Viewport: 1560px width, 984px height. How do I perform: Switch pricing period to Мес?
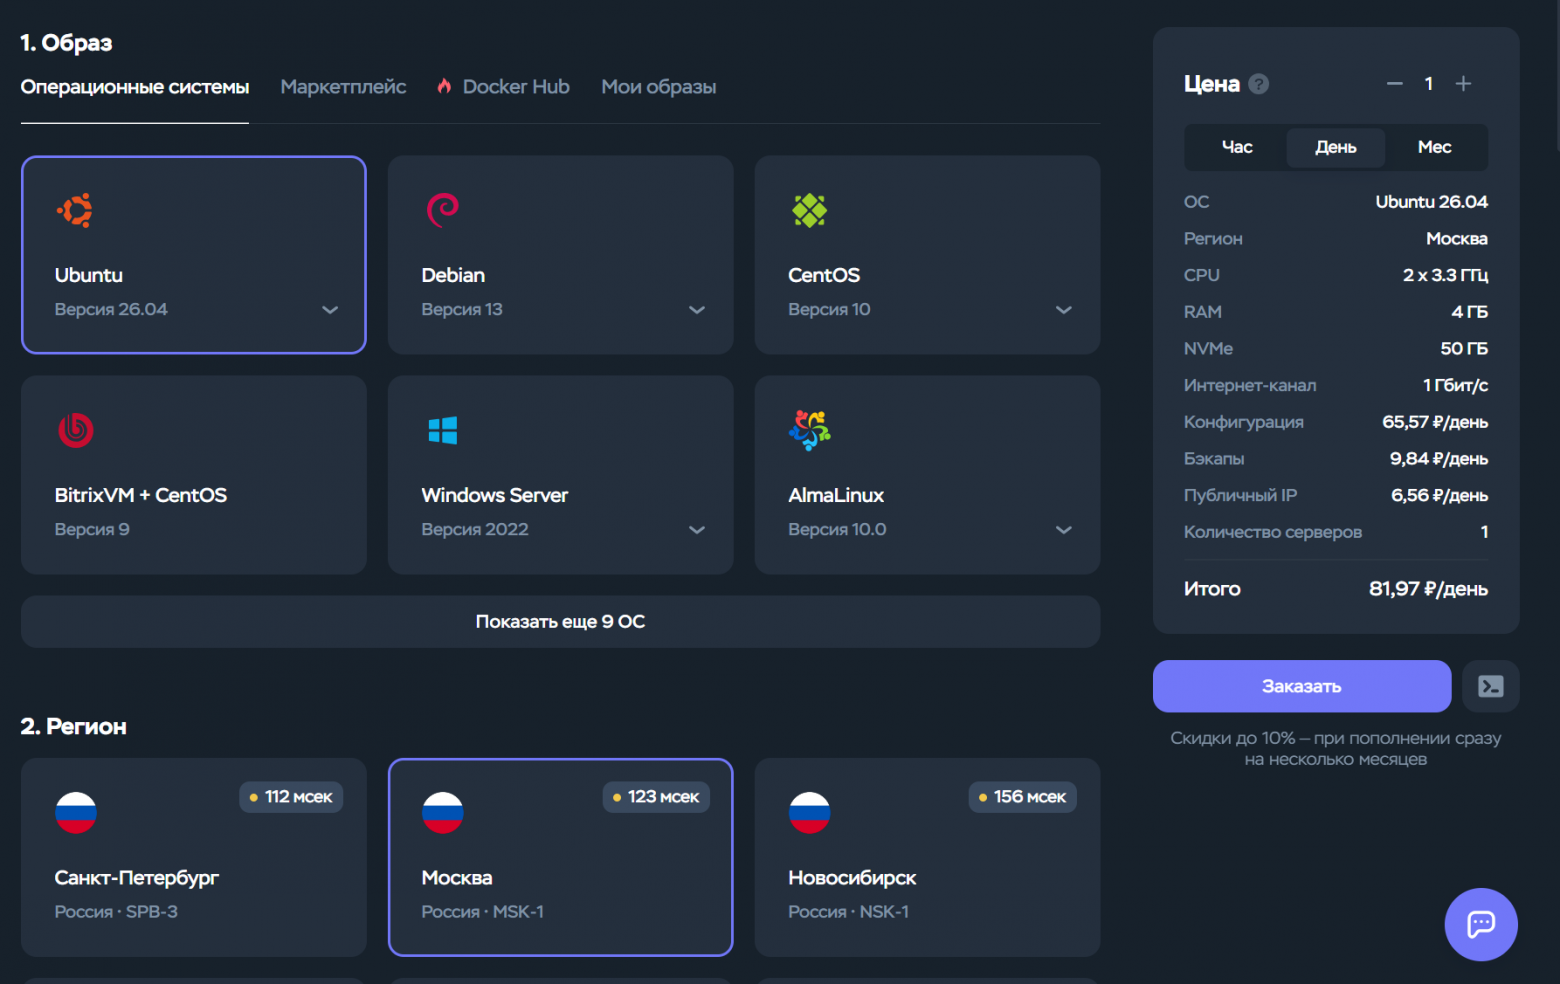pos(1434,147)
